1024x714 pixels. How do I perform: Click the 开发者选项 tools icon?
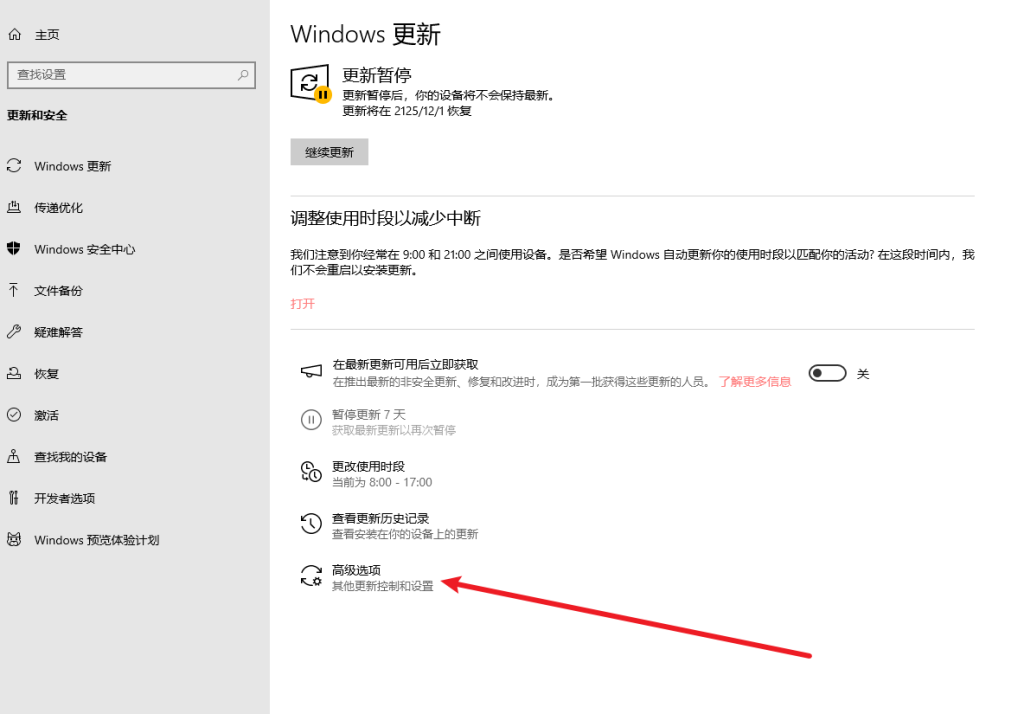coord(14,498)
